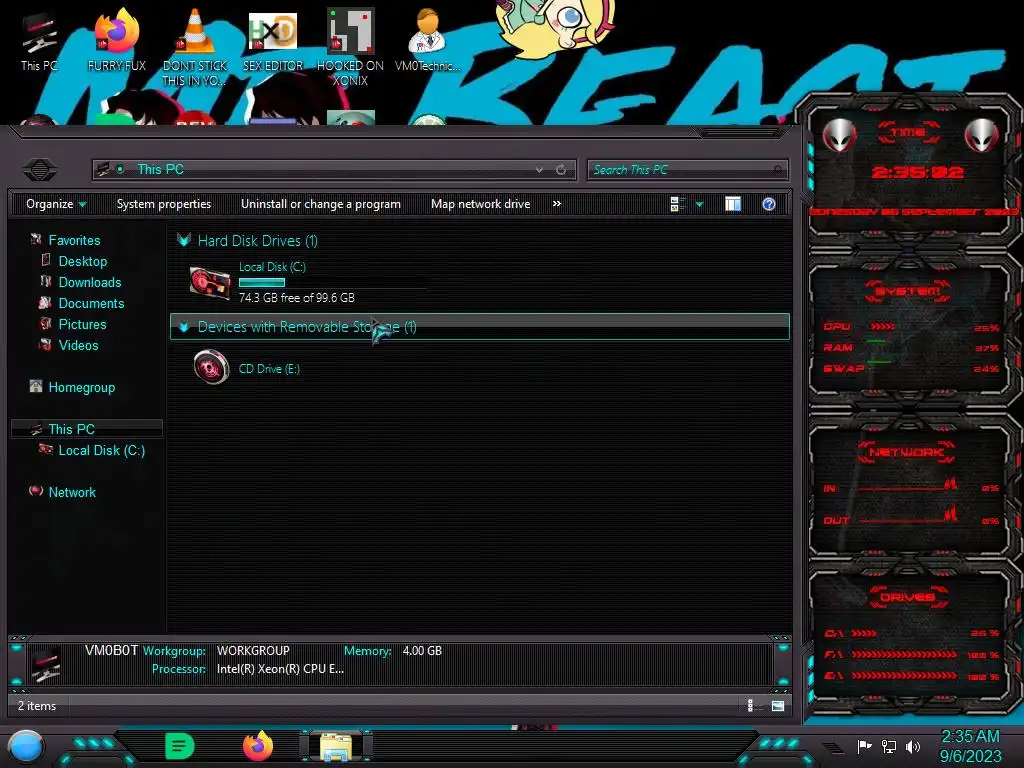Click Memory 4.00 GB value

(x=422, y=650)
